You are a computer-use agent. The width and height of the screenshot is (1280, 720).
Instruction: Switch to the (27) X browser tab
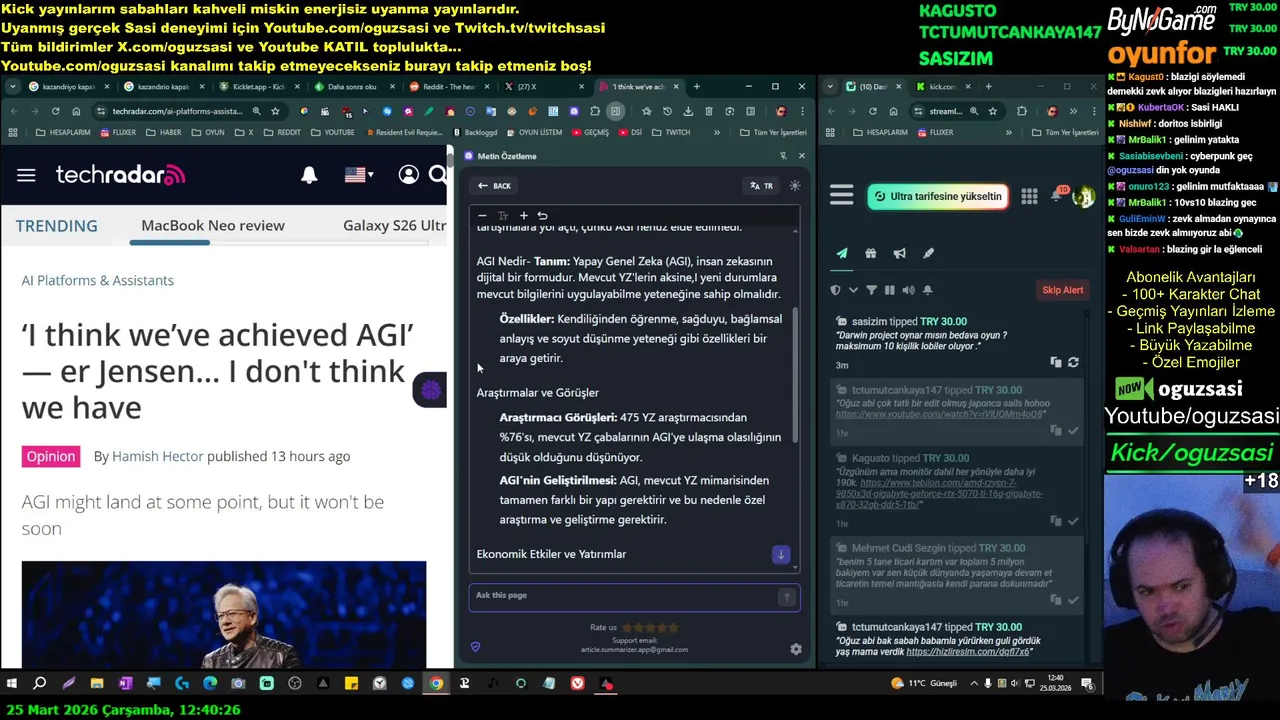541,87
